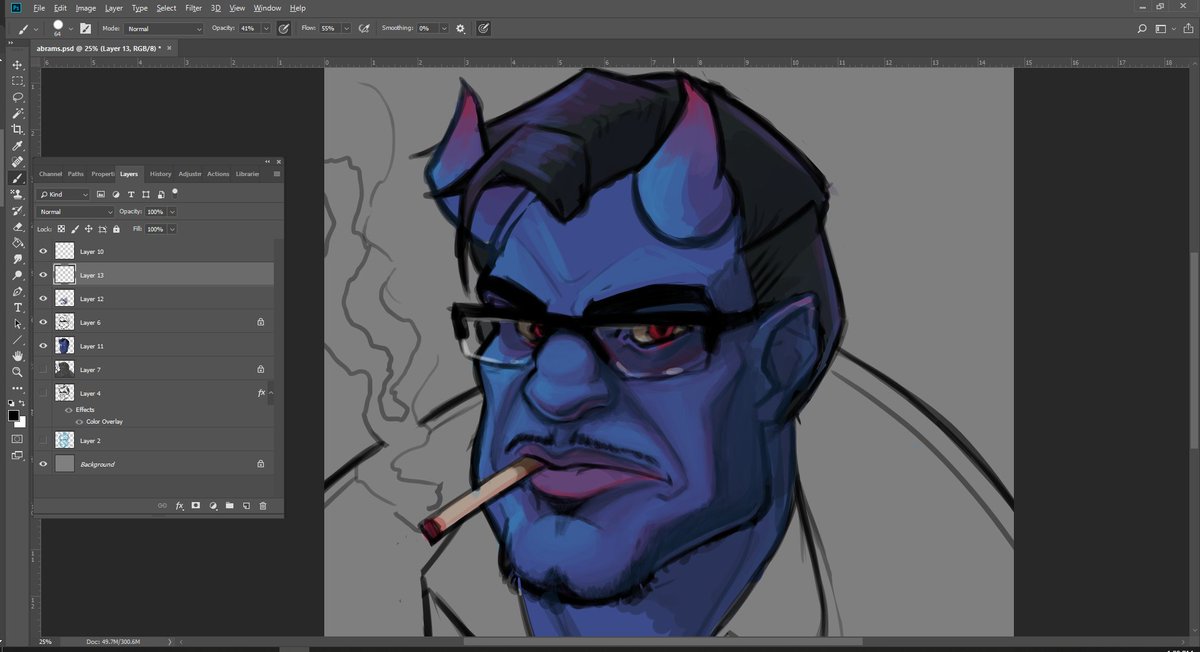Select the Horizontal Type tool
This screenshot has width=1200, height=652.
[17, 308]
